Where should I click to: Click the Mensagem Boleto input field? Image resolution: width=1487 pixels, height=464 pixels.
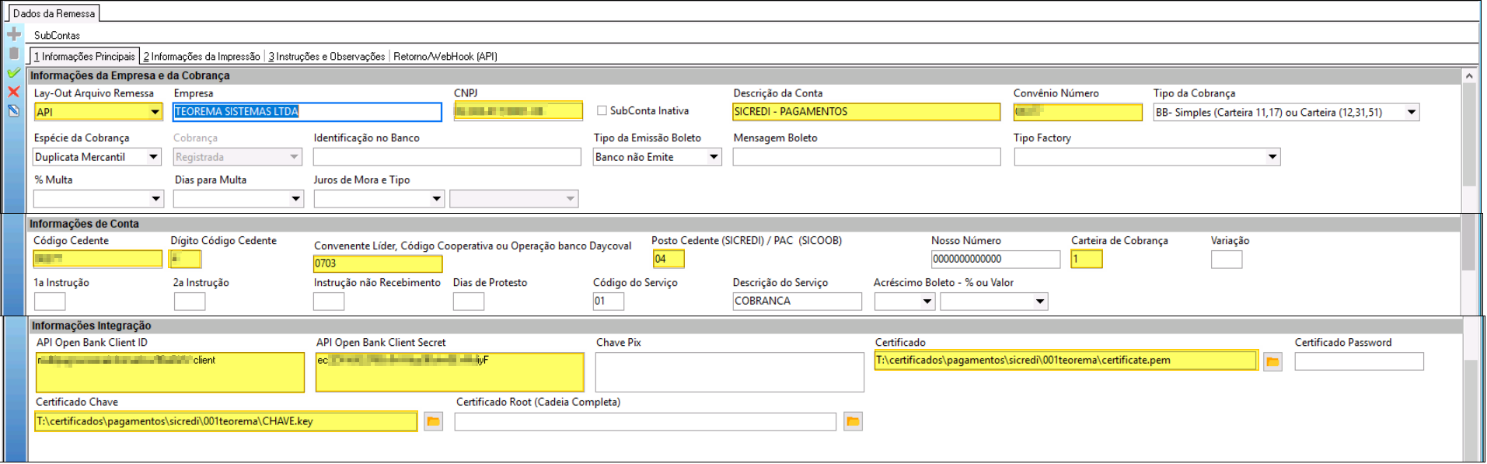tap(867, 157)
